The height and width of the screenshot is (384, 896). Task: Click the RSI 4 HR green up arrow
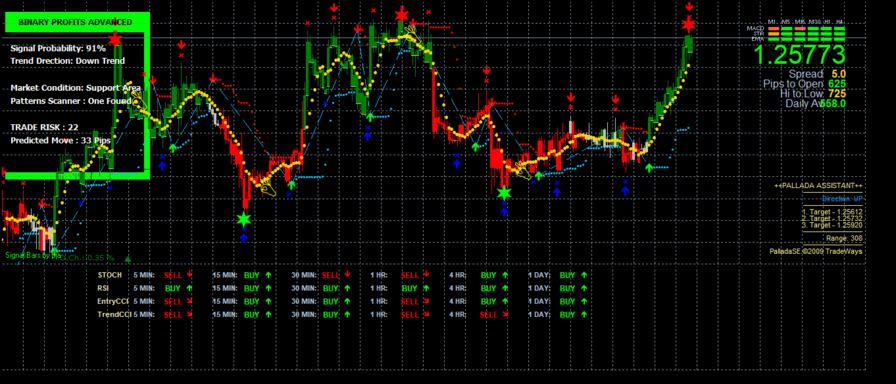click(505, 288)
